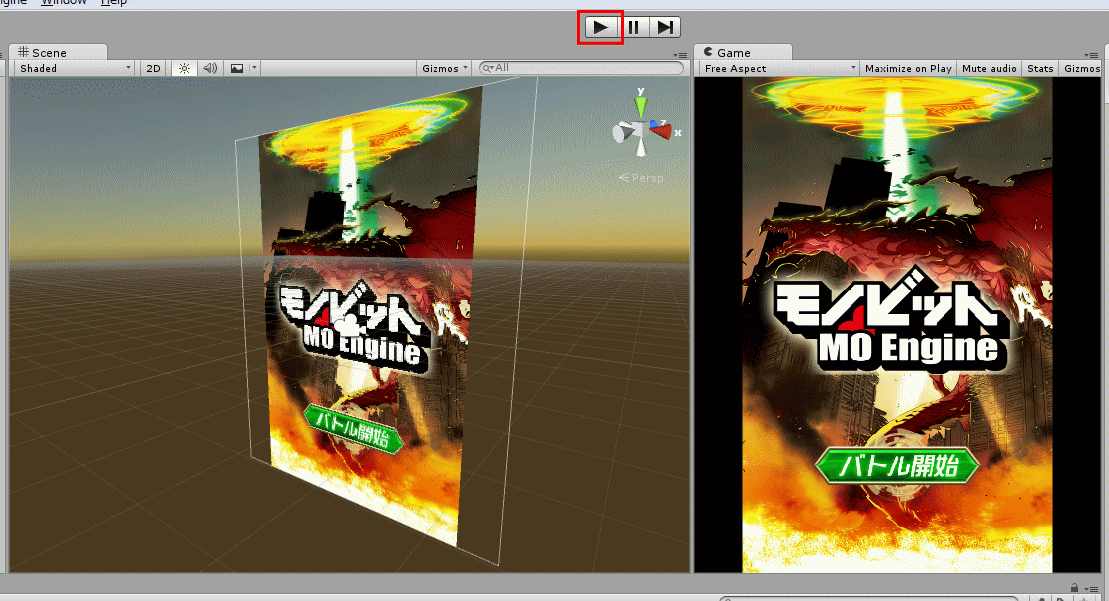Open the Help menu
Viewport: 1109px width, 601px height.
(114, 3)
